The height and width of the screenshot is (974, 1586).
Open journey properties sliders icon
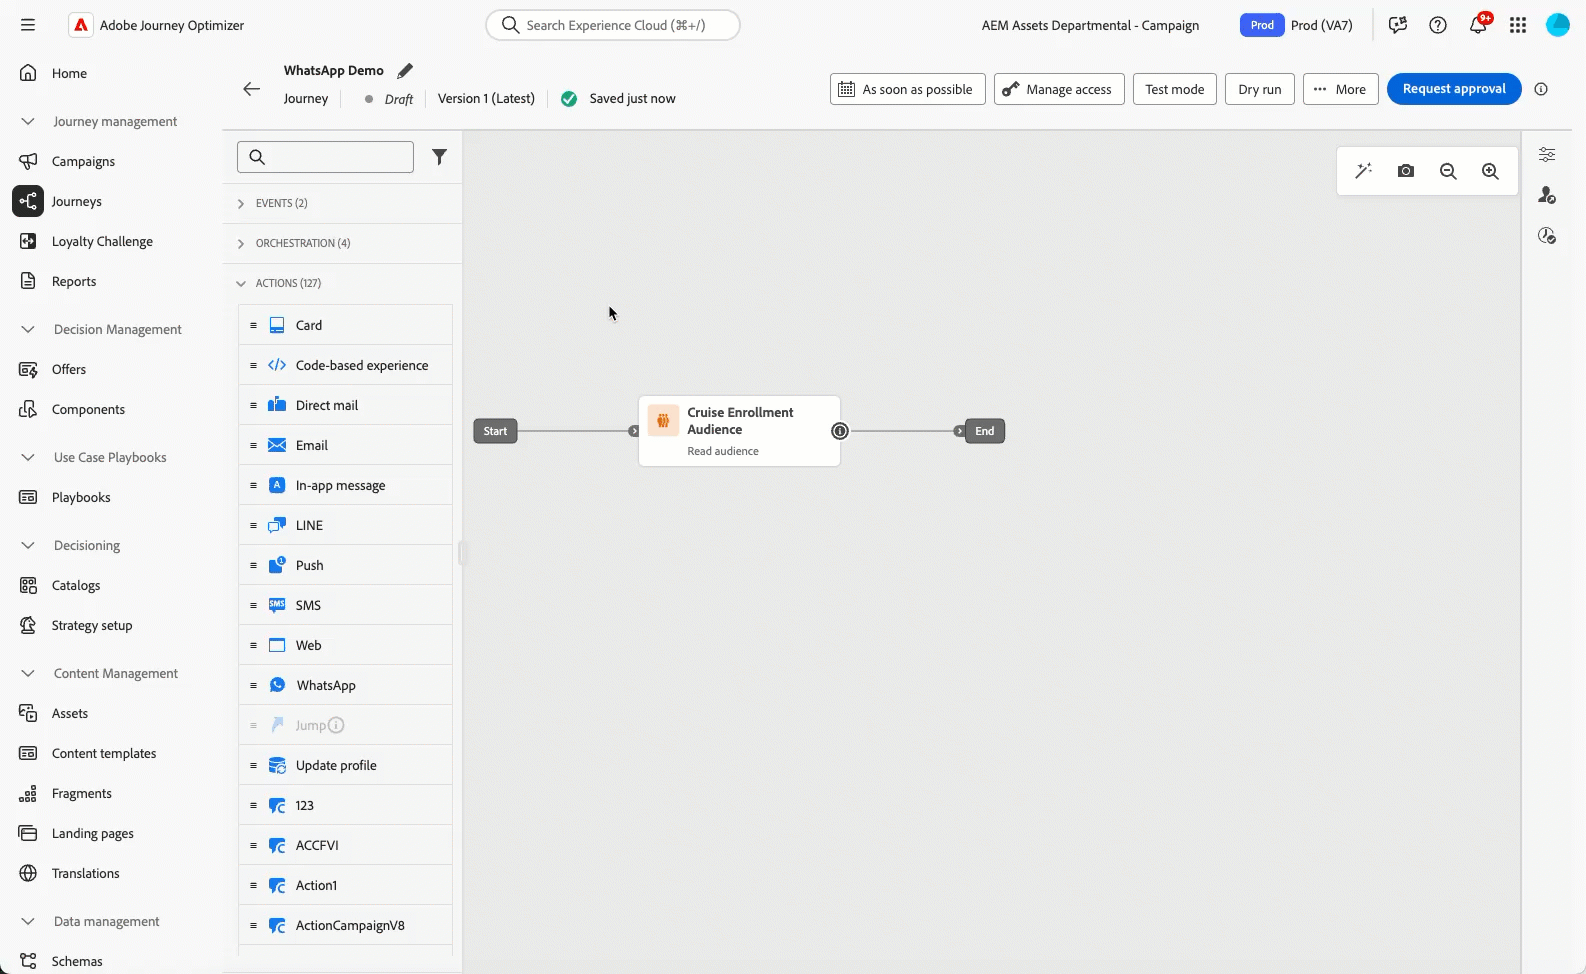coord(1547,155)
